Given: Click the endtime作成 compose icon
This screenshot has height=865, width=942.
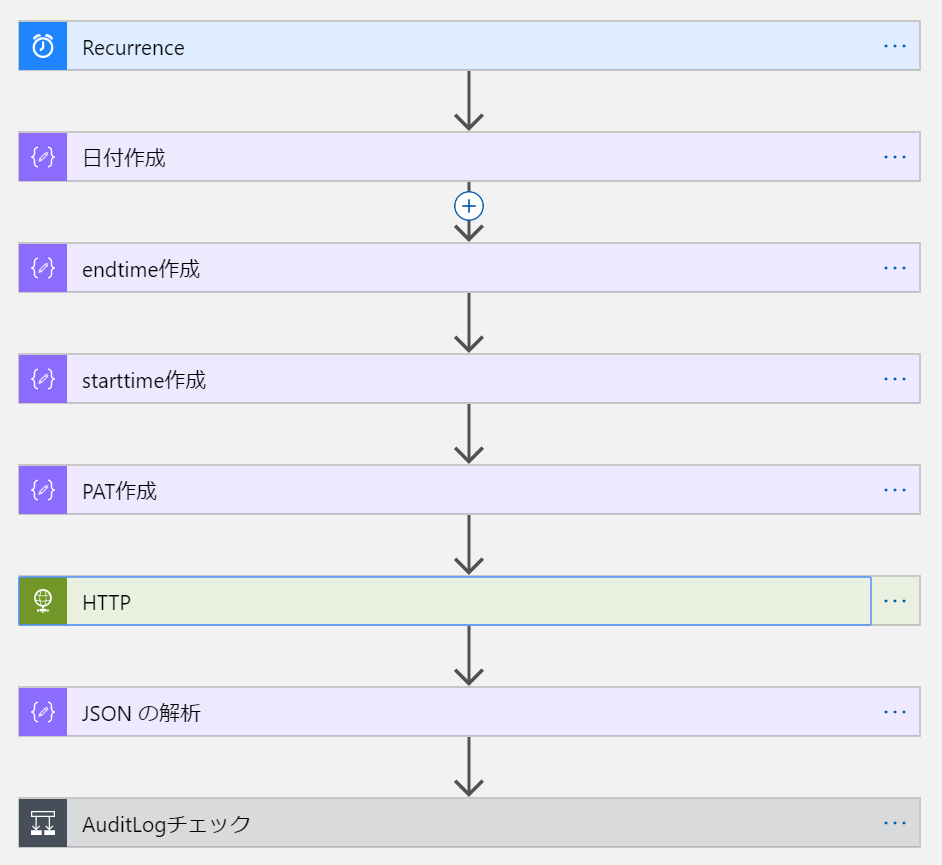Looking at the screenshot, I should [x=43, y=268].
